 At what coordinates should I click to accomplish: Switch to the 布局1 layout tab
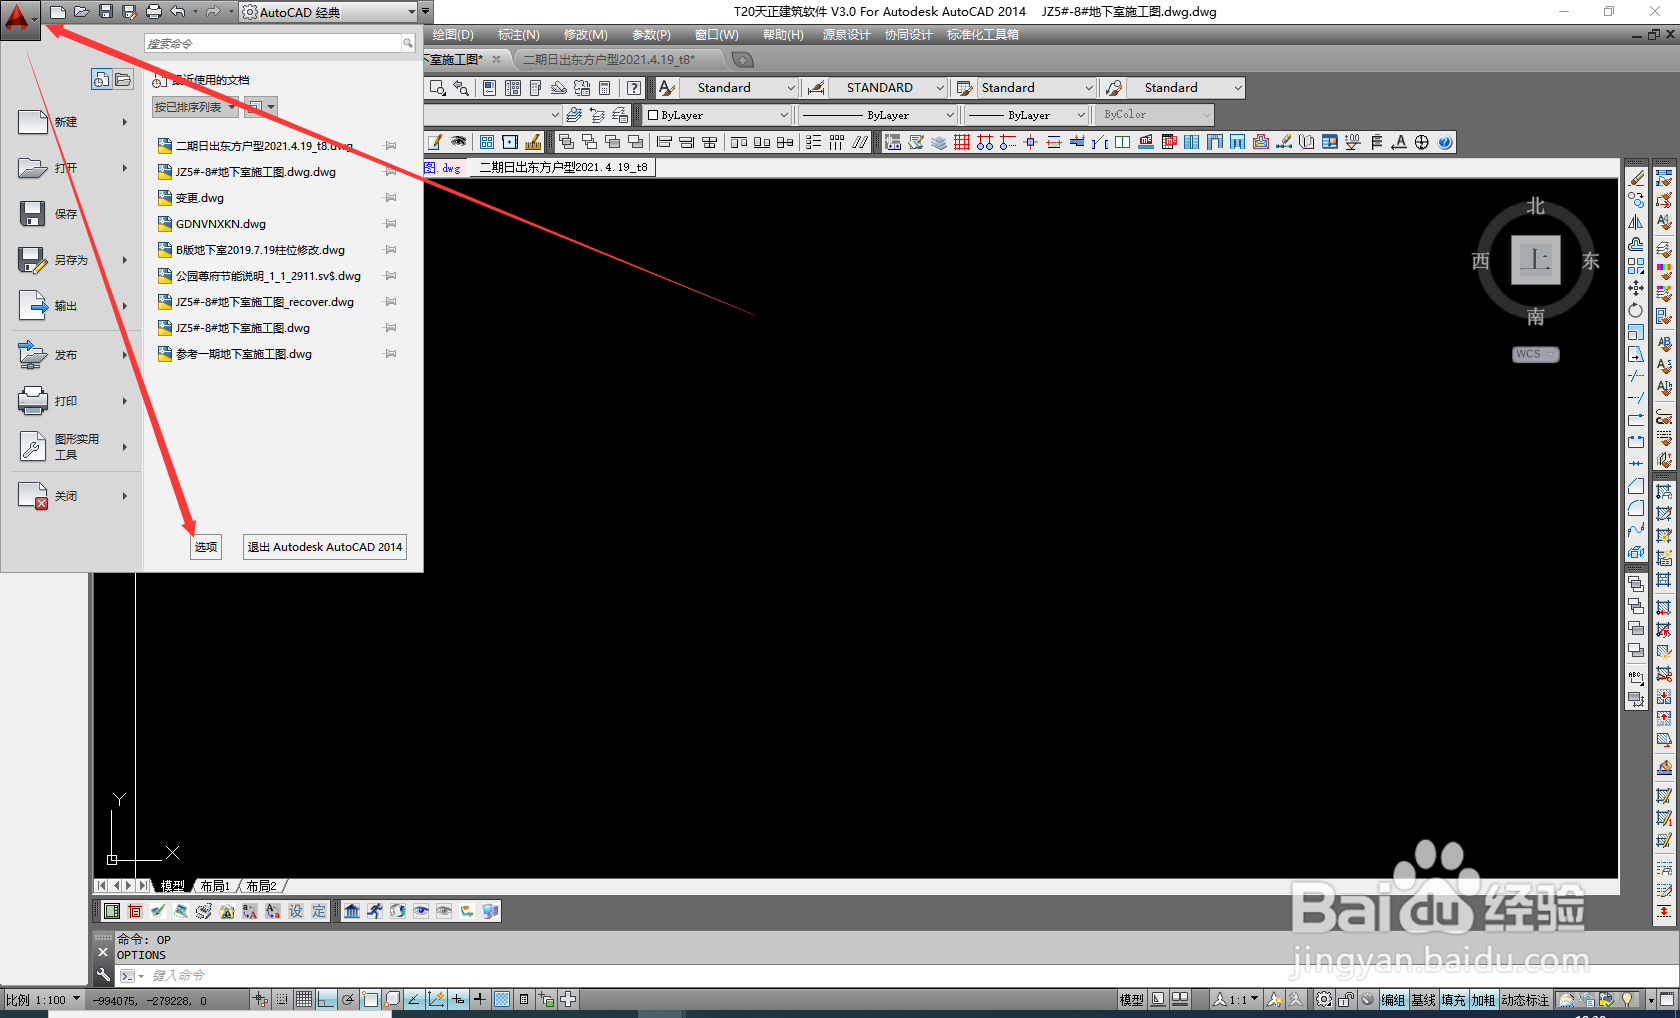(x=215, y=886)
